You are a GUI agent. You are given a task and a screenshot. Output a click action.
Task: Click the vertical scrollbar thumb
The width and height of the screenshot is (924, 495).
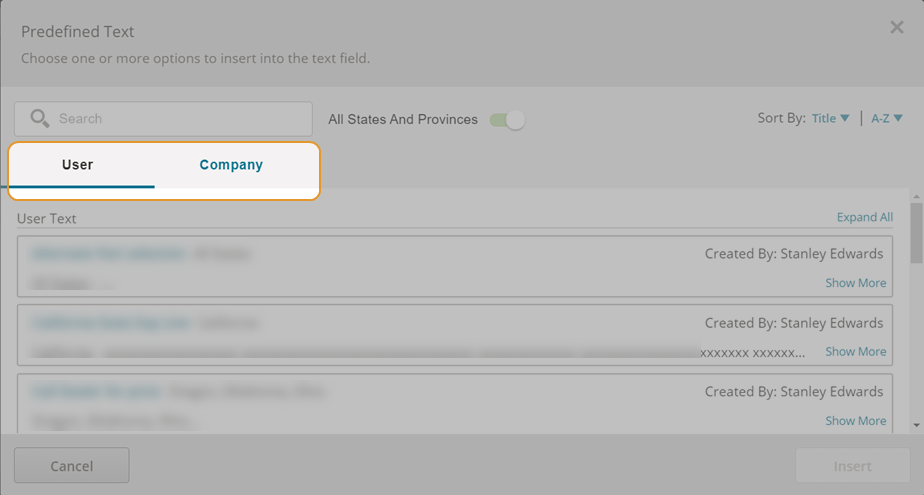[x=916, y=233]
